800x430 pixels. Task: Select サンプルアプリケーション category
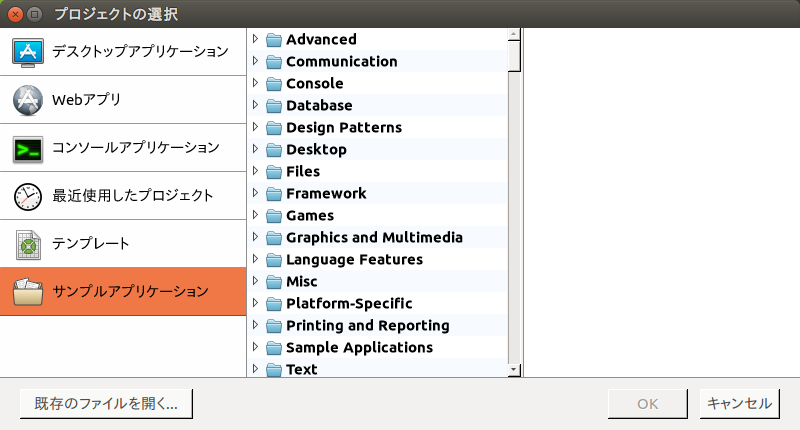pos(123,292)
